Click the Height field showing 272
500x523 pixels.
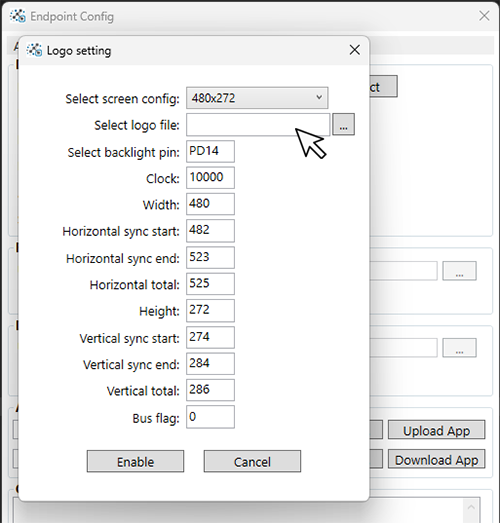tap(210, 310)
